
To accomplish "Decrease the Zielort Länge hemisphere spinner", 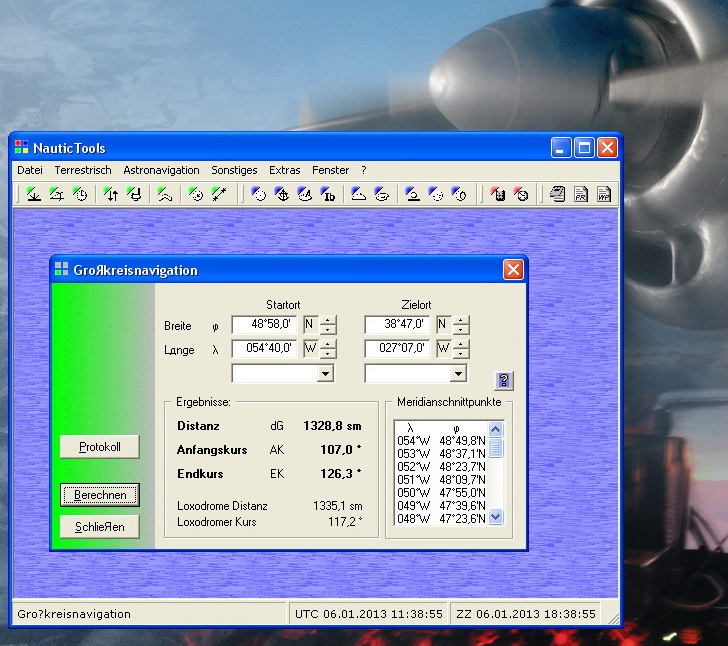I will pyautogui.click(x=460, y=354).
